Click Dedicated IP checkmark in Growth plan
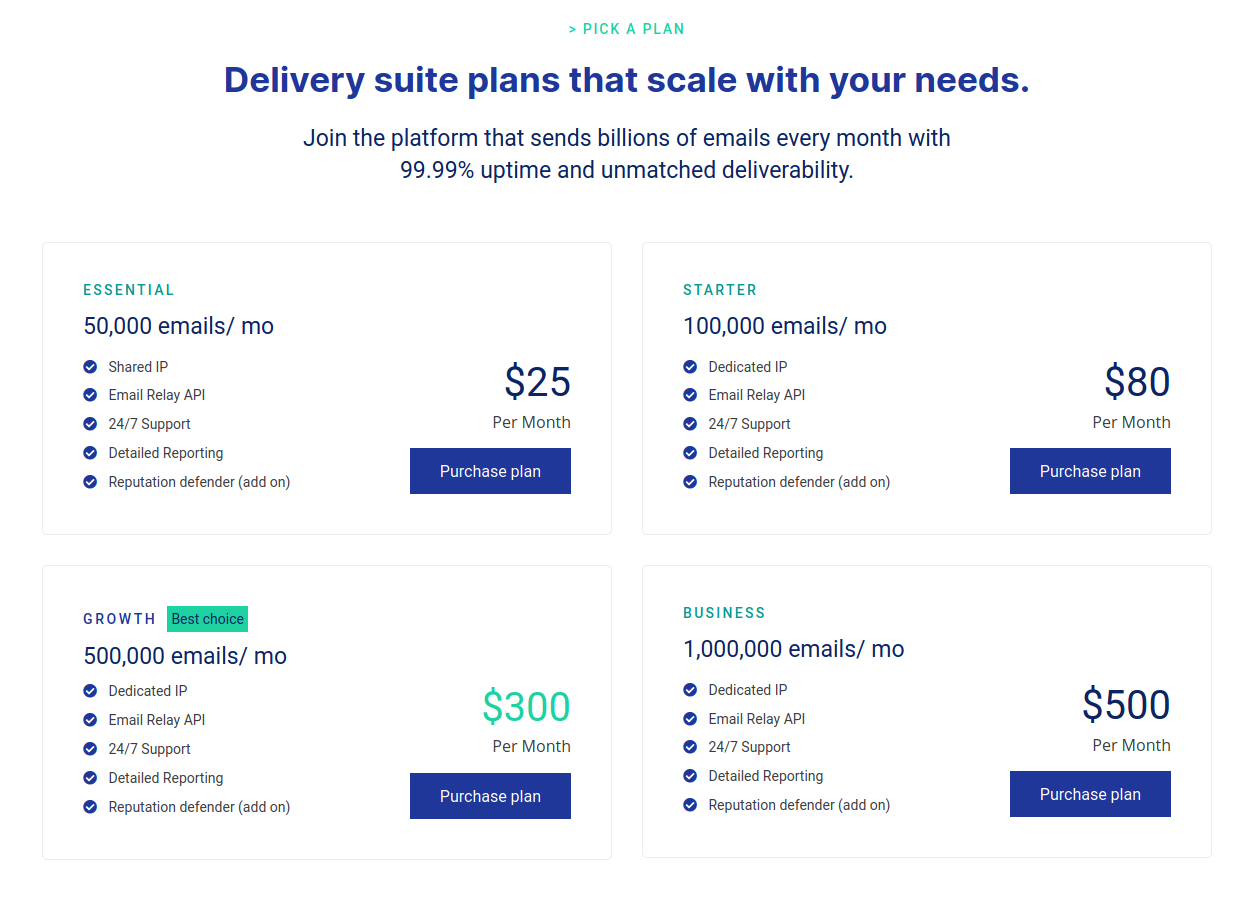The height and width of the screenshot is (898, 1248). click(x=90, y=691)
